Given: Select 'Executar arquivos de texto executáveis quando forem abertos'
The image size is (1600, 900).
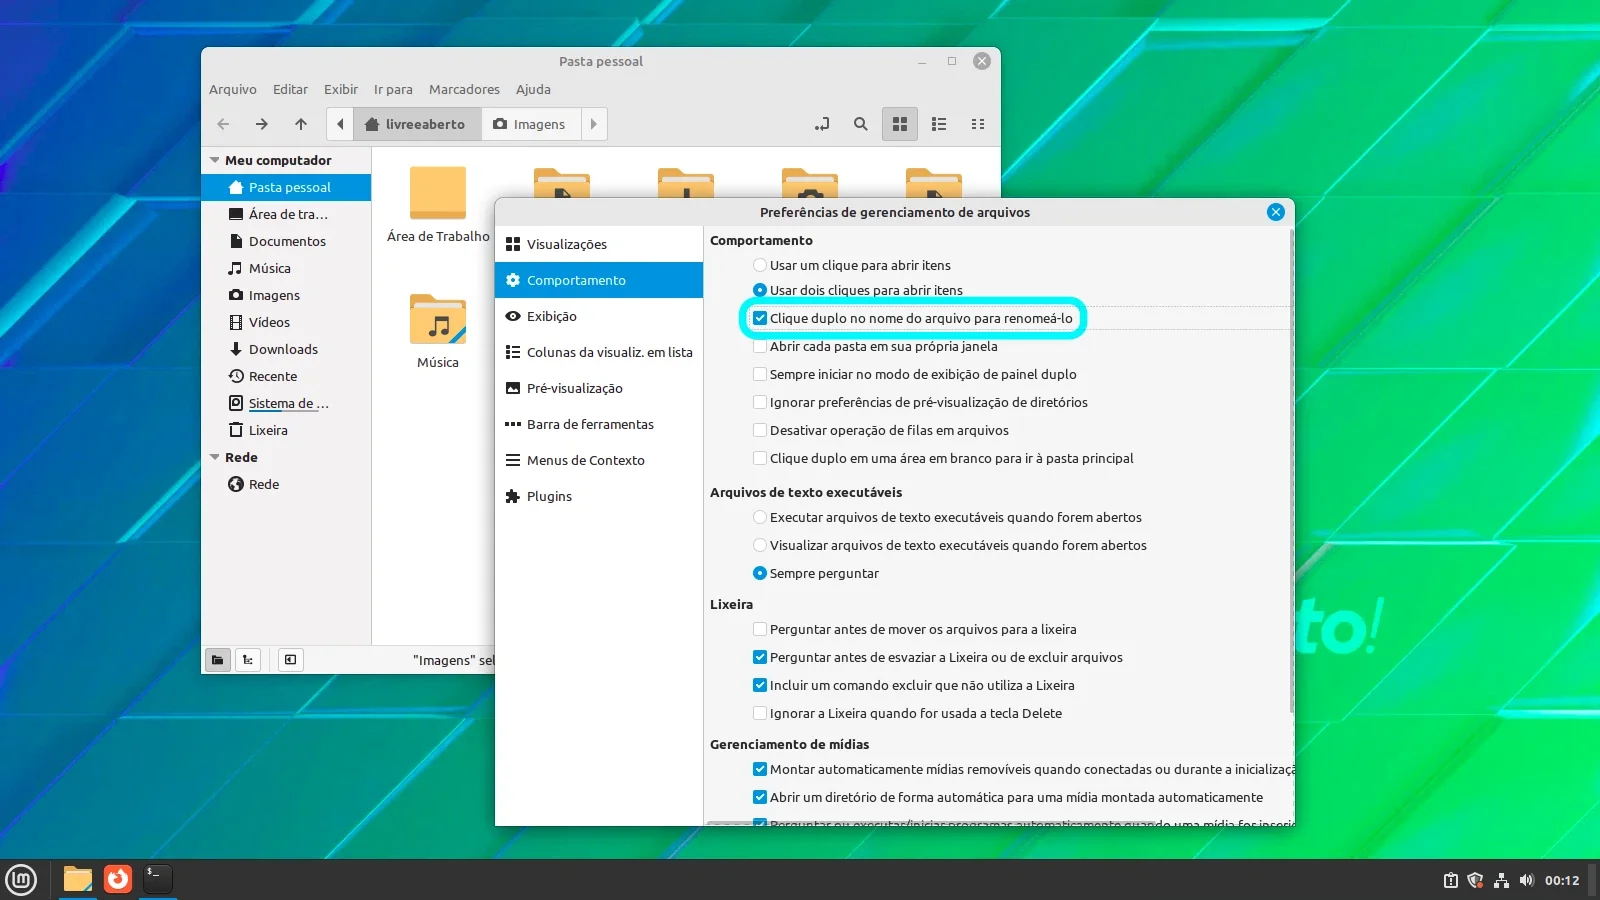Looking at the screenshot, I should click(947, 518).
